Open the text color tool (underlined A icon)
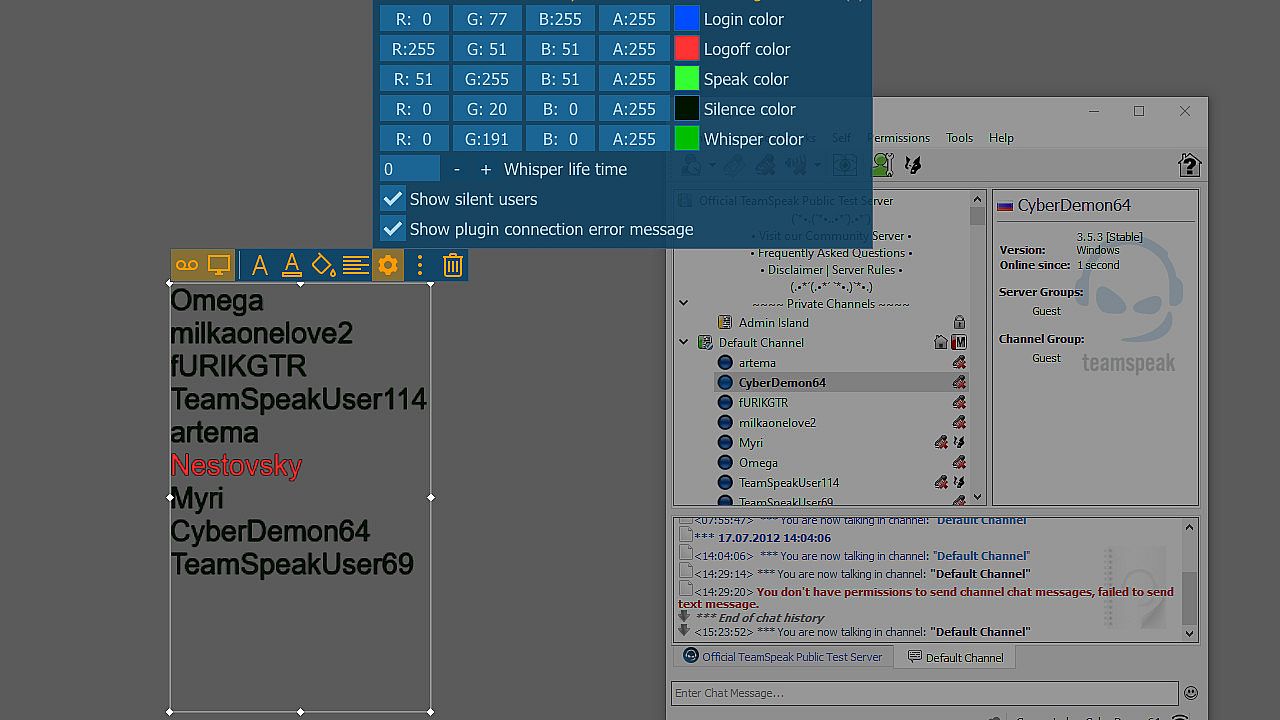Image resolution: width=1280 pixels, height=720 pixels. point(292,265)
